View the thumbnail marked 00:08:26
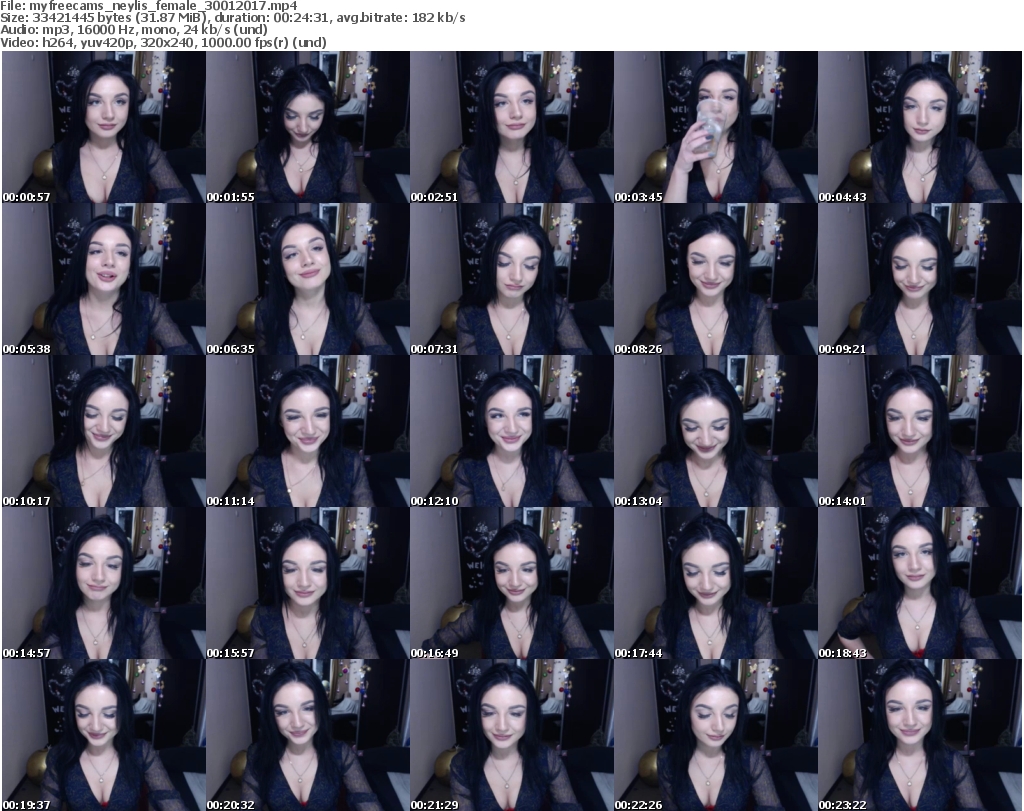 pyautogui.click(x=715, y=279)
